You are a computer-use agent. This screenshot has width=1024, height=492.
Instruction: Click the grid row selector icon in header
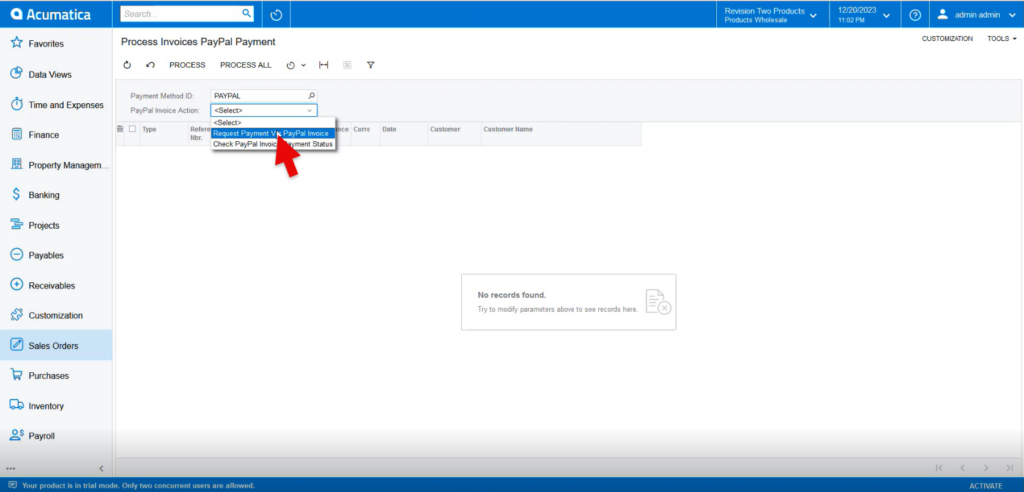120,129
